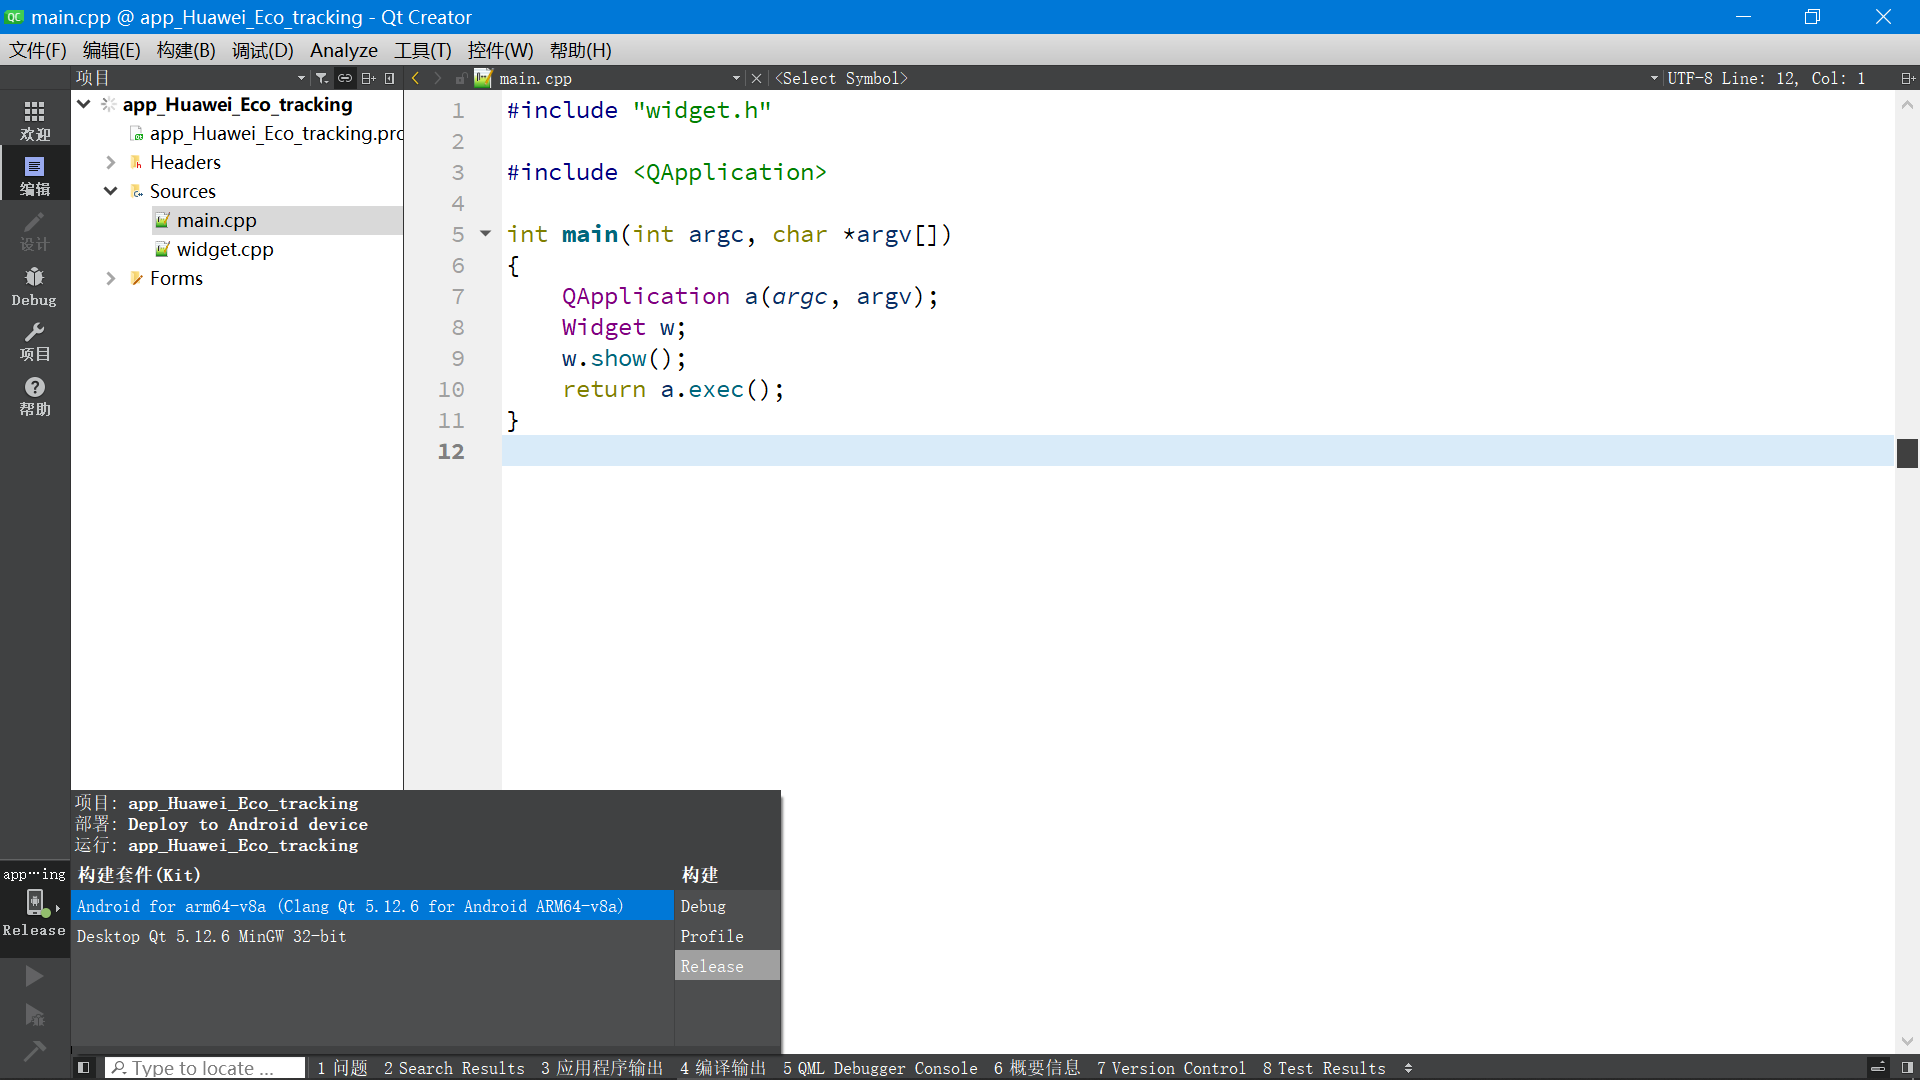1920x1080 pixels.
Task: Select Debug build configuration
Action: (703, 906)
